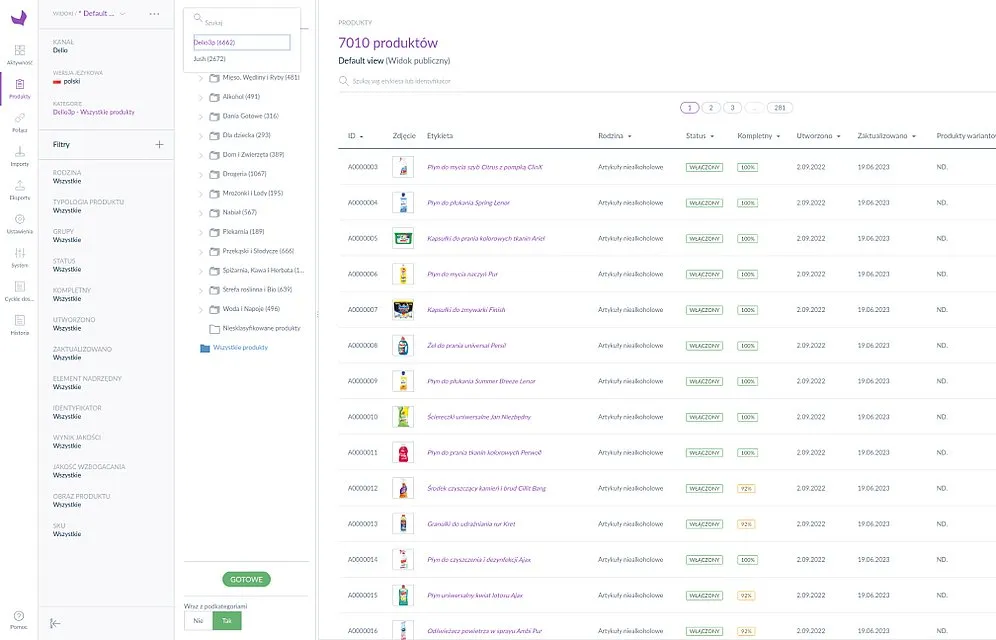
Task: Click the green GOTOWE button
Action: click(246, 580)
